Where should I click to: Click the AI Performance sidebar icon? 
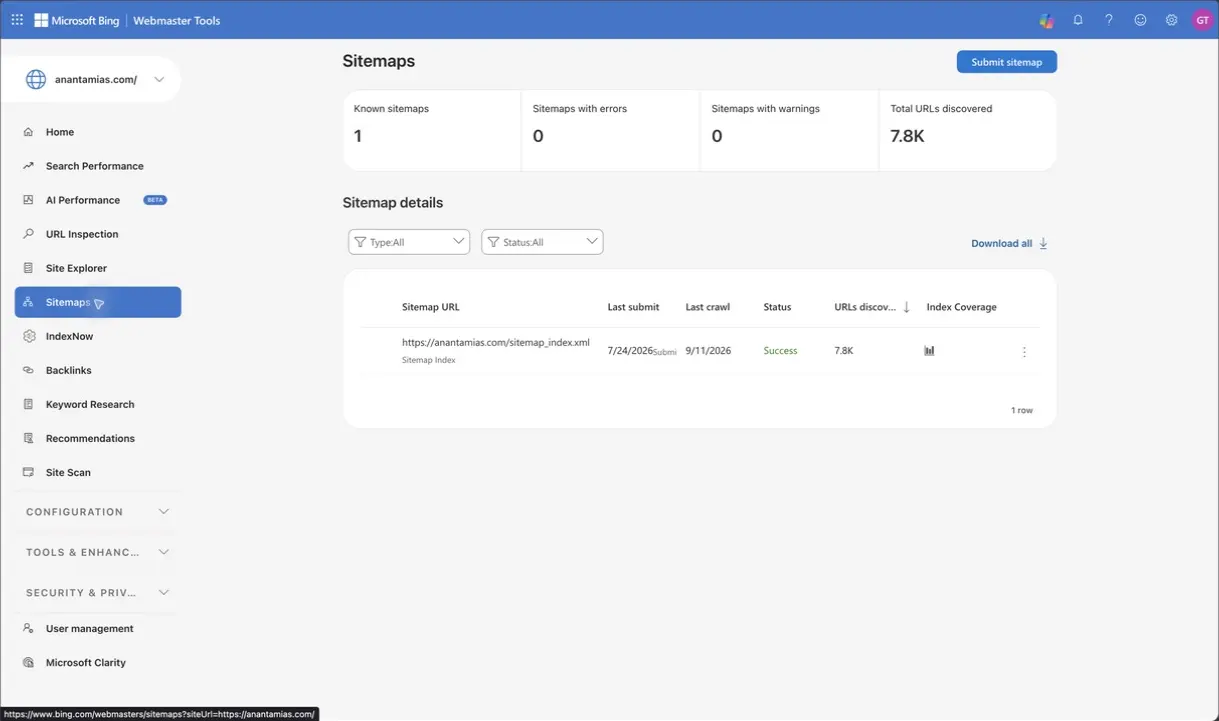click(28, 200)
